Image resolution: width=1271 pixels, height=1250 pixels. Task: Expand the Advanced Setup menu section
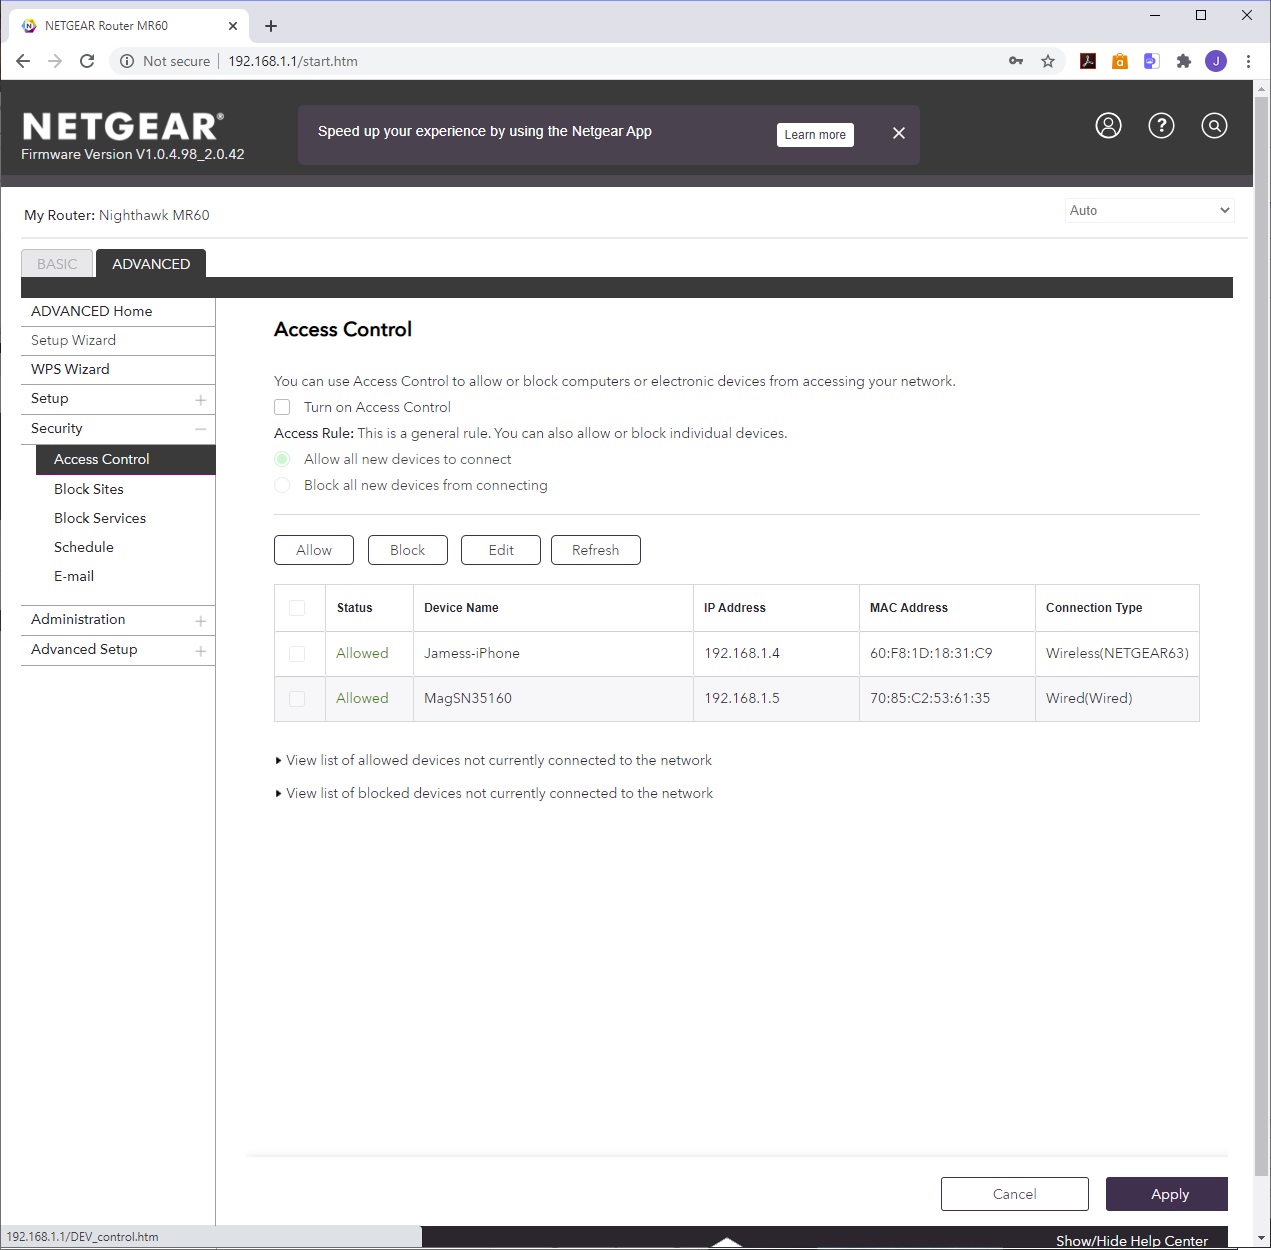coord(200,650)
